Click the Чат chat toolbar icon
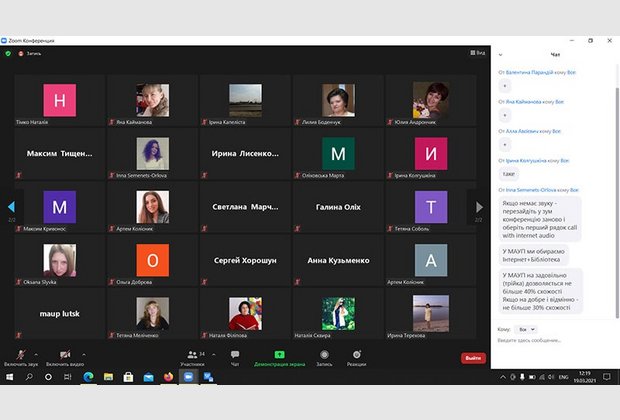 [x=235, y=357]
